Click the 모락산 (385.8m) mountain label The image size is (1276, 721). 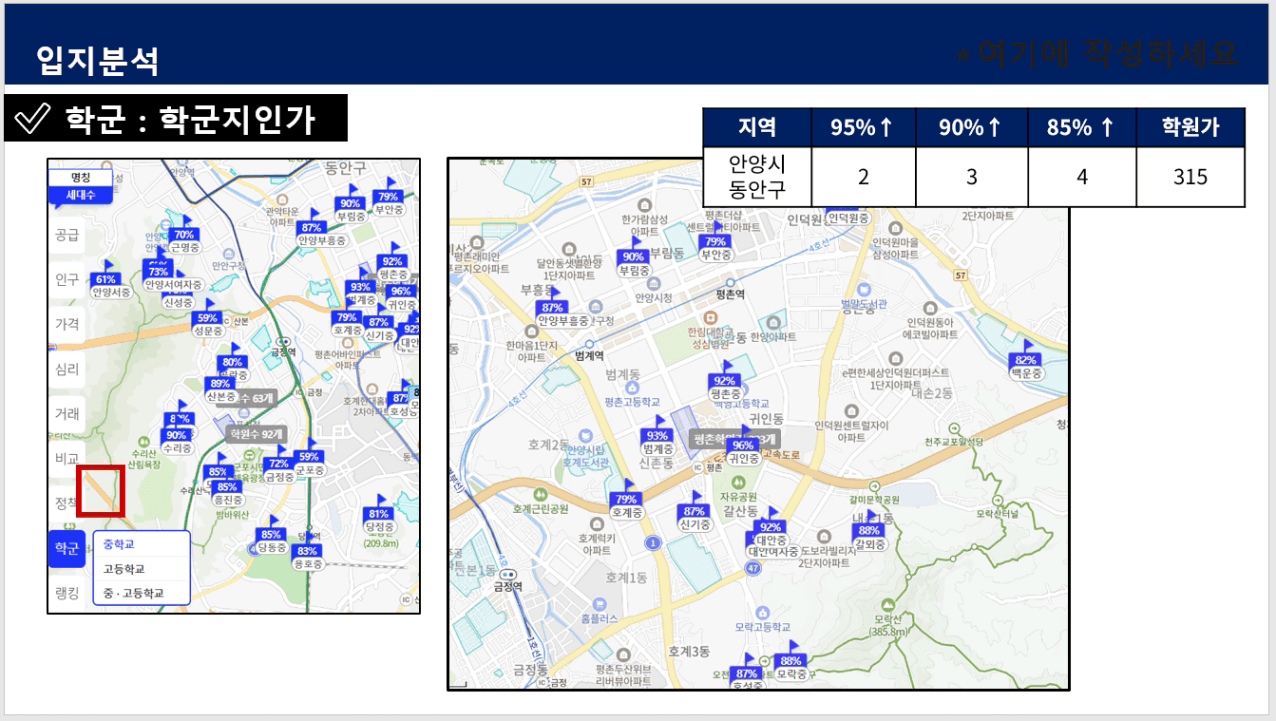tap(886, 626)
